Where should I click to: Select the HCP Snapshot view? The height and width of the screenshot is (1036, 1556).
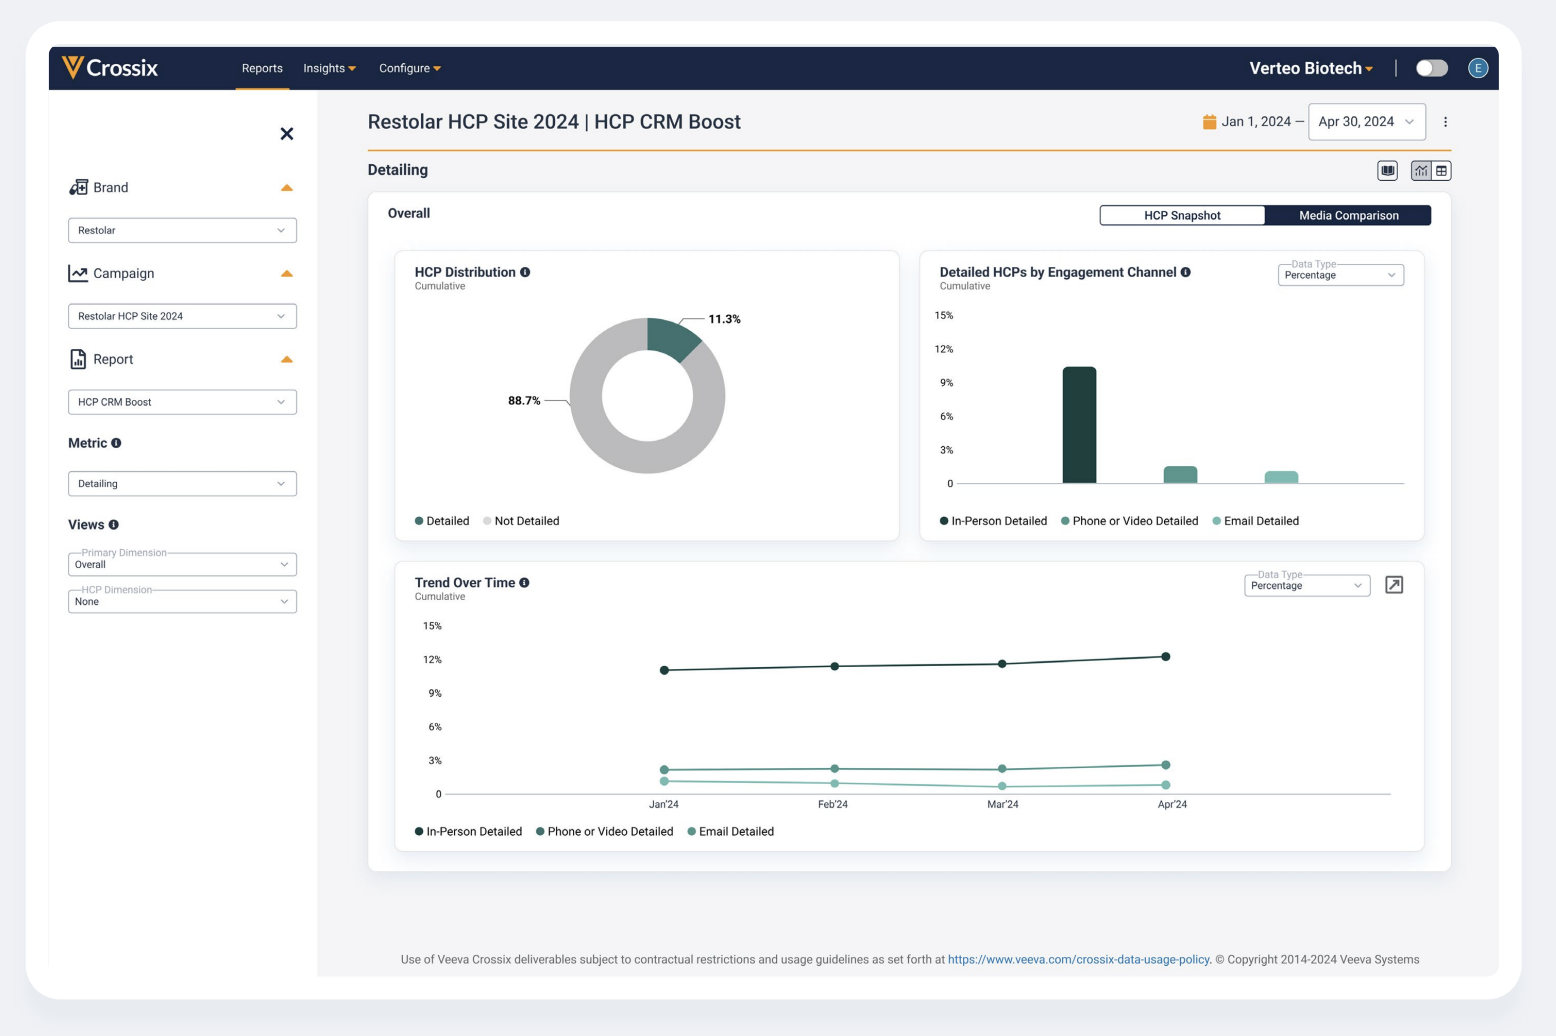coord(1182,215)
